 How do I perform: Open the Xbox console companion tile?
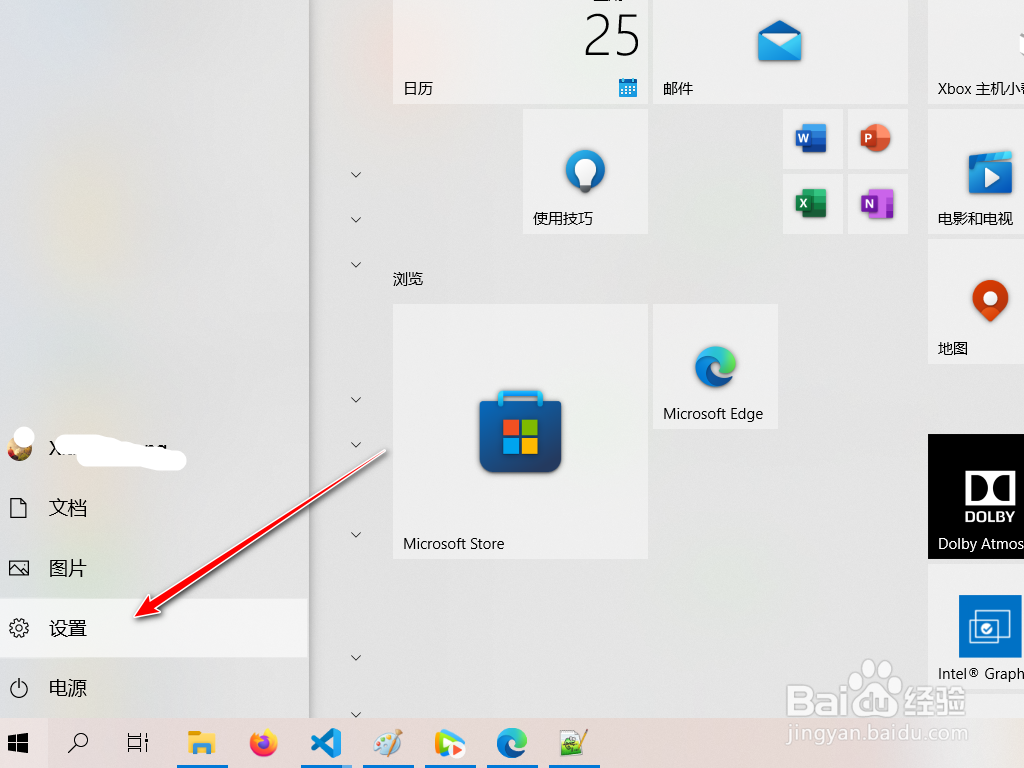click(x=976, y=52)
